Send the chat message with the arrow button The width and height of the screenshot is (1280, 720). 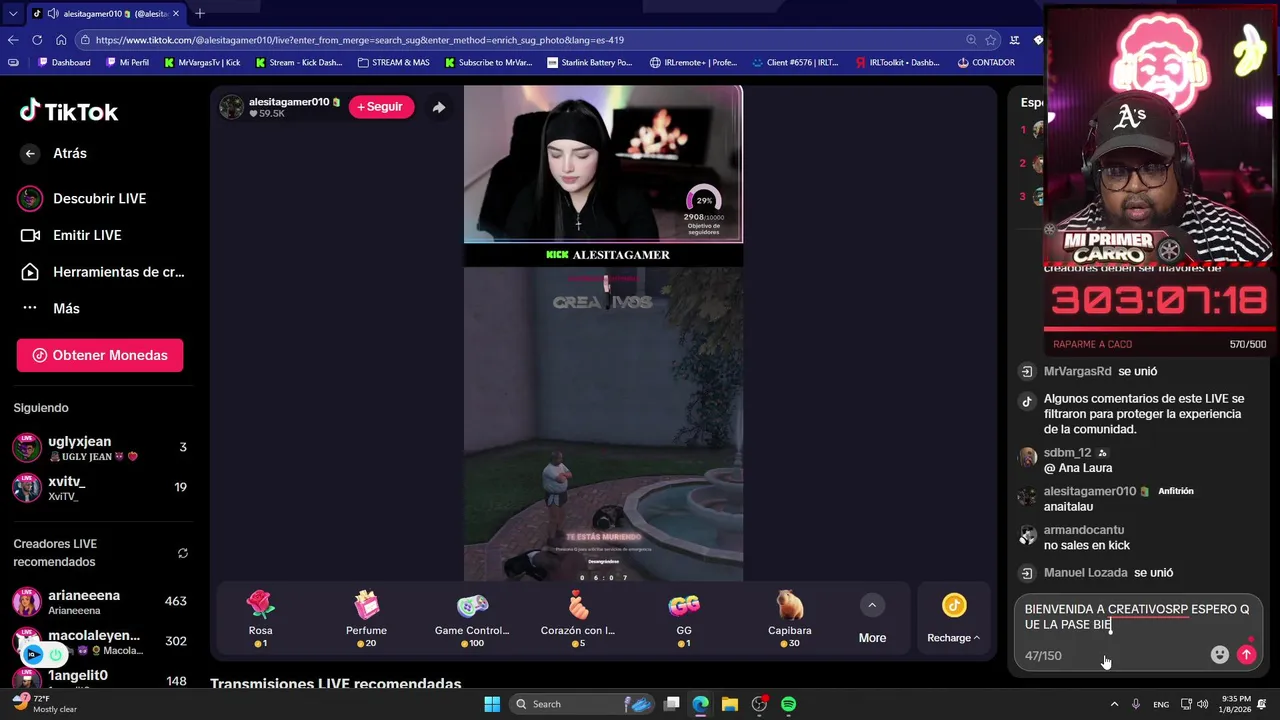point(1246,655)
